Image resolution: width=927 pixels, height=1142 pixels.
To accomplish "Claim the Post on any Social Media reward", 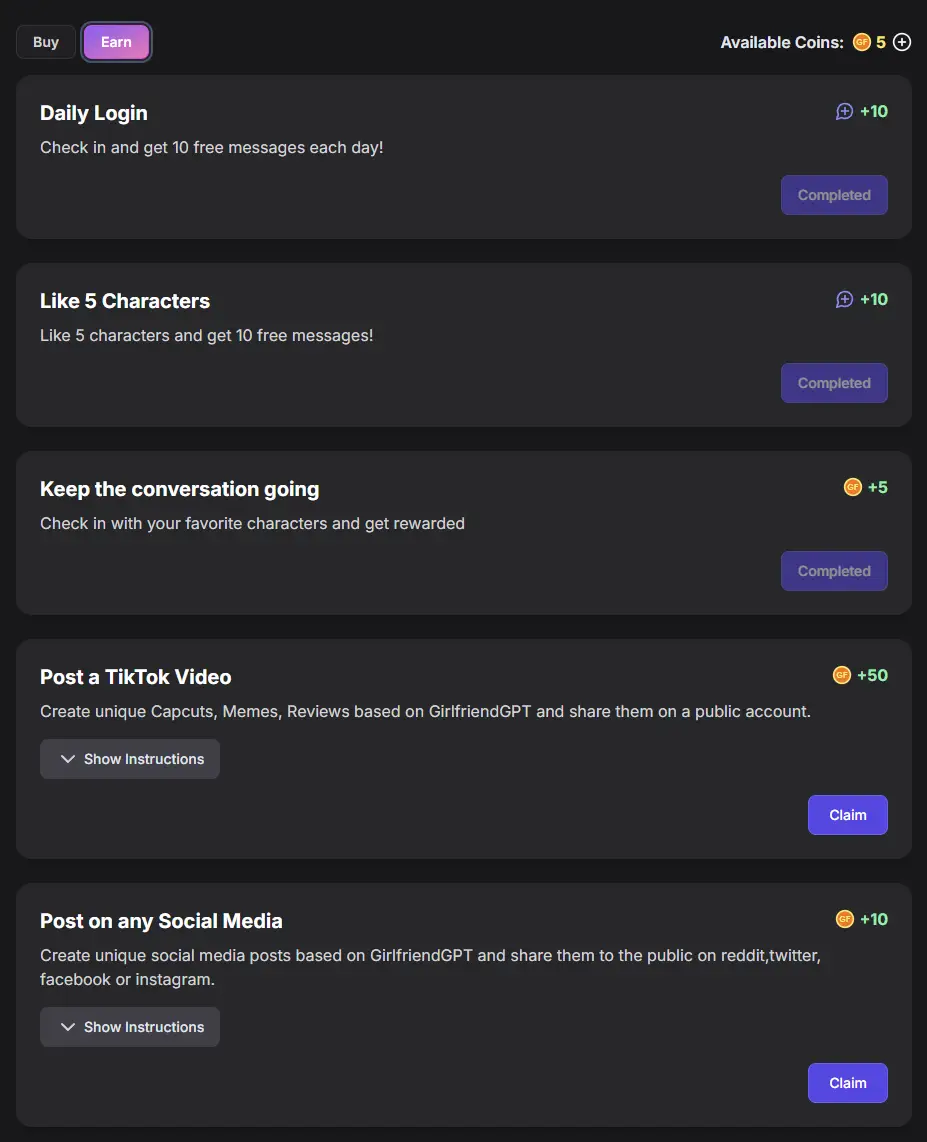I will [x=848, y=1083].
